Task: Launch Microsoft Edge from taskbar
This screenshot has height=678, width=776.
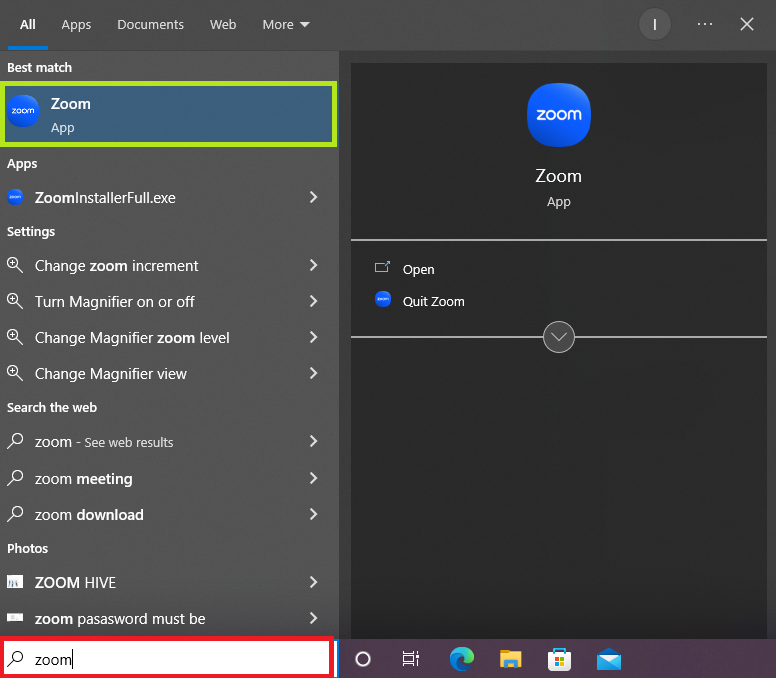Action: coord(461,659)
